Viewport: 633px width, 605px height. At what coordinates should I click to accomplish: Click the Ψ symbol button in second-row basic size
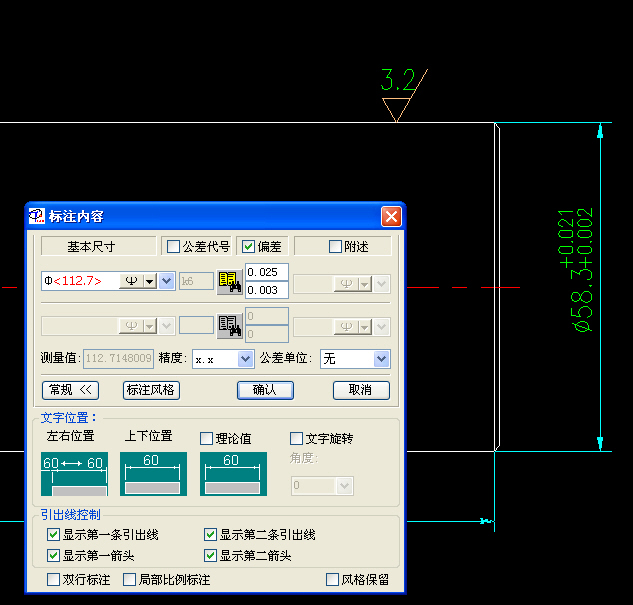(x=131, y=326)
